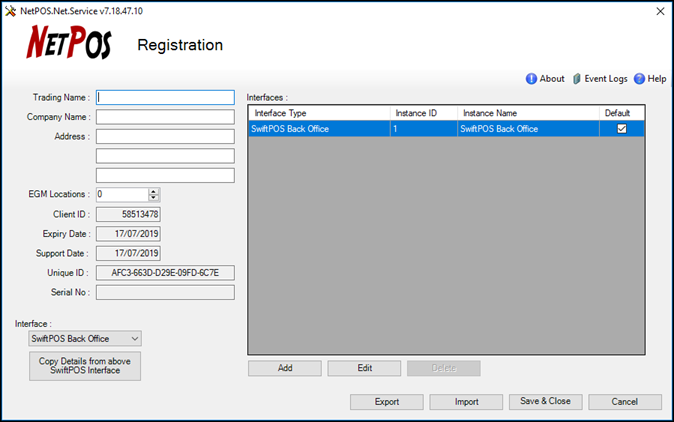Click the NetPOS title bar app icon
Image resolution: width=674 pixels, height=422 pixels.
coord(10,10)
